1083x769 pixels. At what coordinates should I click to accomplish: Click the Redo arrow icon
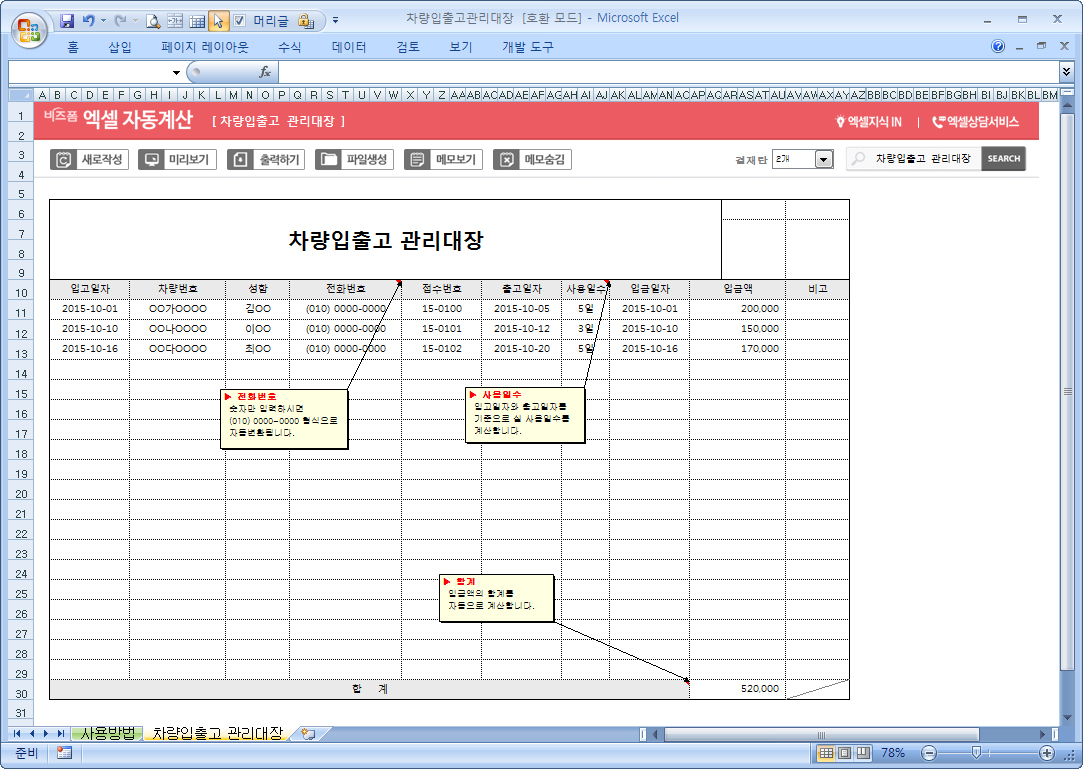click(120, 21)
